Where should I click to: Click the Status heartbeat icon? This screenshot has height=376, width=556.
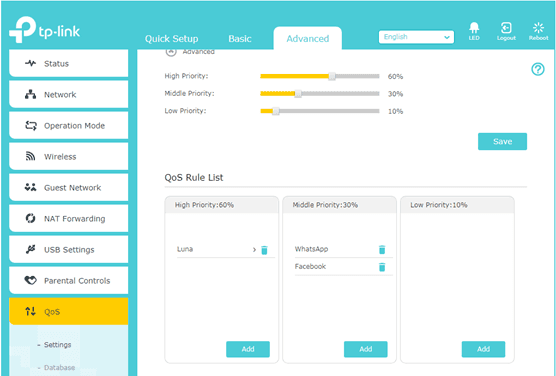[x=30, y=63]
